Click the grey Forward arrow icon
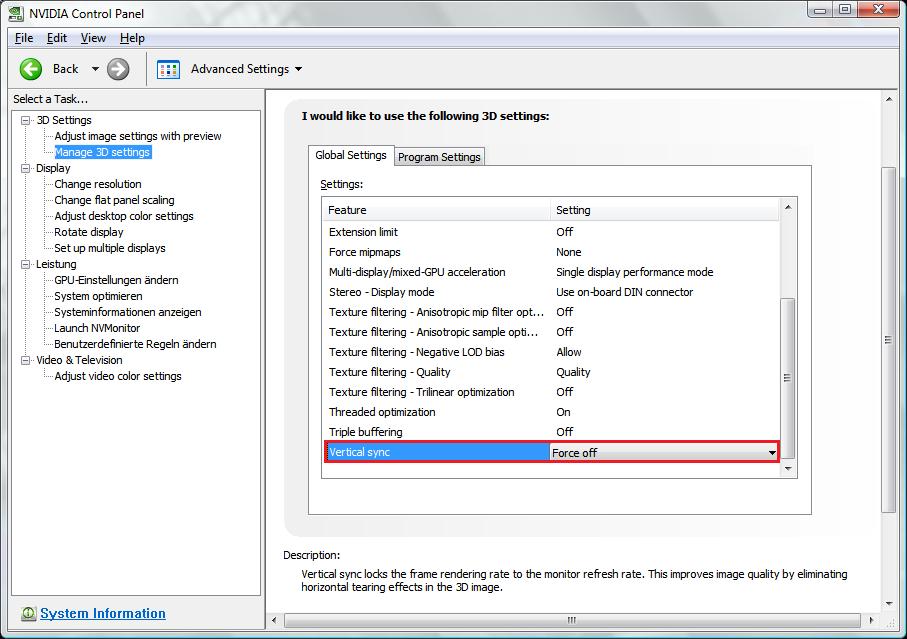This screenshot has height=639, width=907. pyautogui.click(x=118, y=69)
